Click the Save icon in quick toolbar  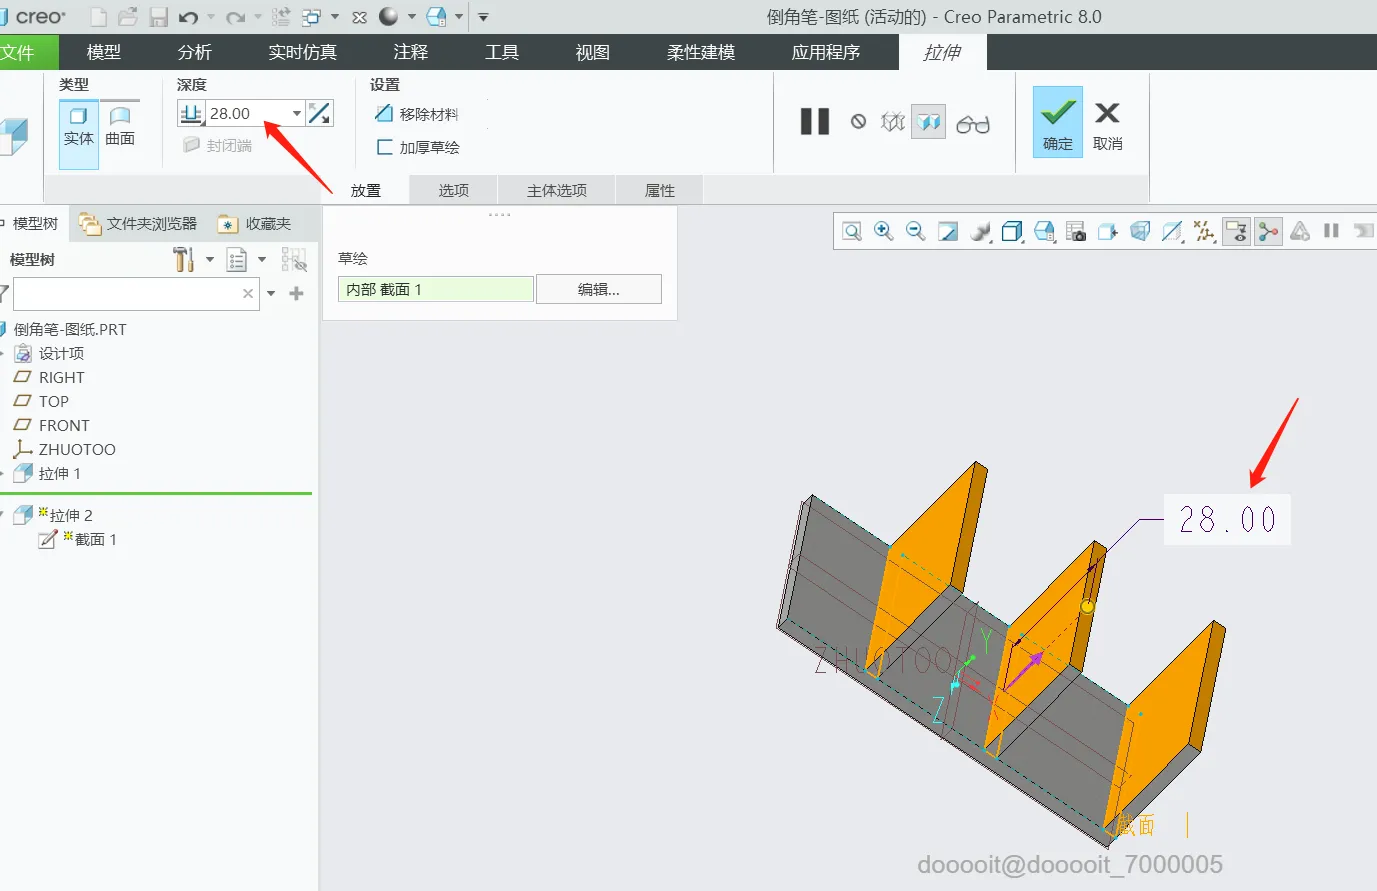[158, 17]
